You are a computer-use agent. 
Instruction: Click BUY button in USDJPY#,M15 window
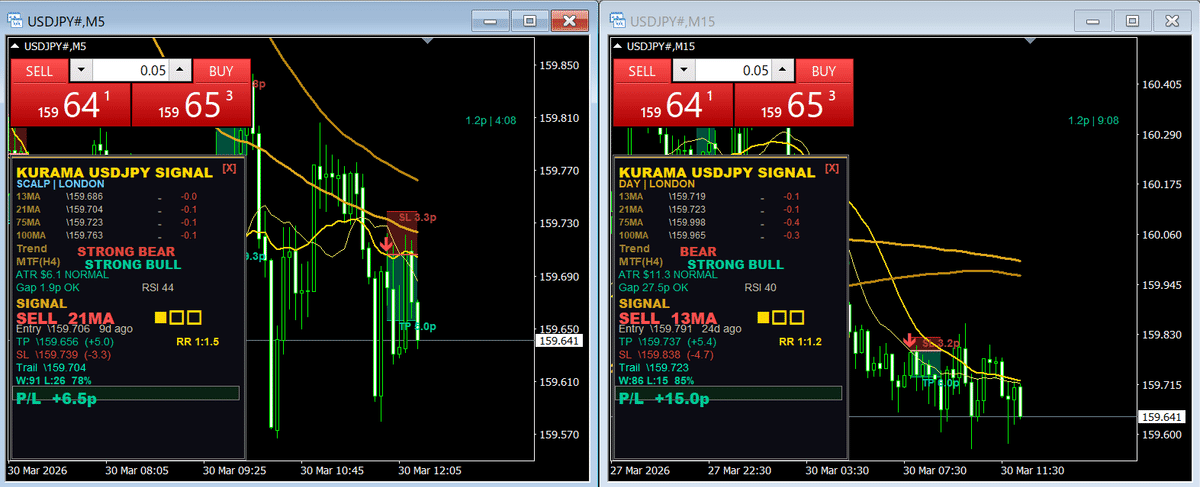(823, 70)
